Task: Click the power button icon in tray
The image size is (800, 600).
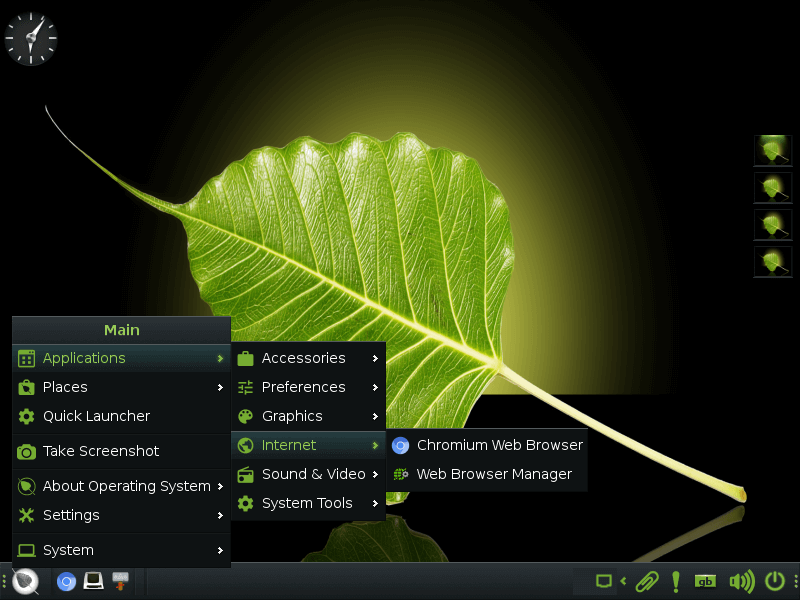Action: [774, 581]
